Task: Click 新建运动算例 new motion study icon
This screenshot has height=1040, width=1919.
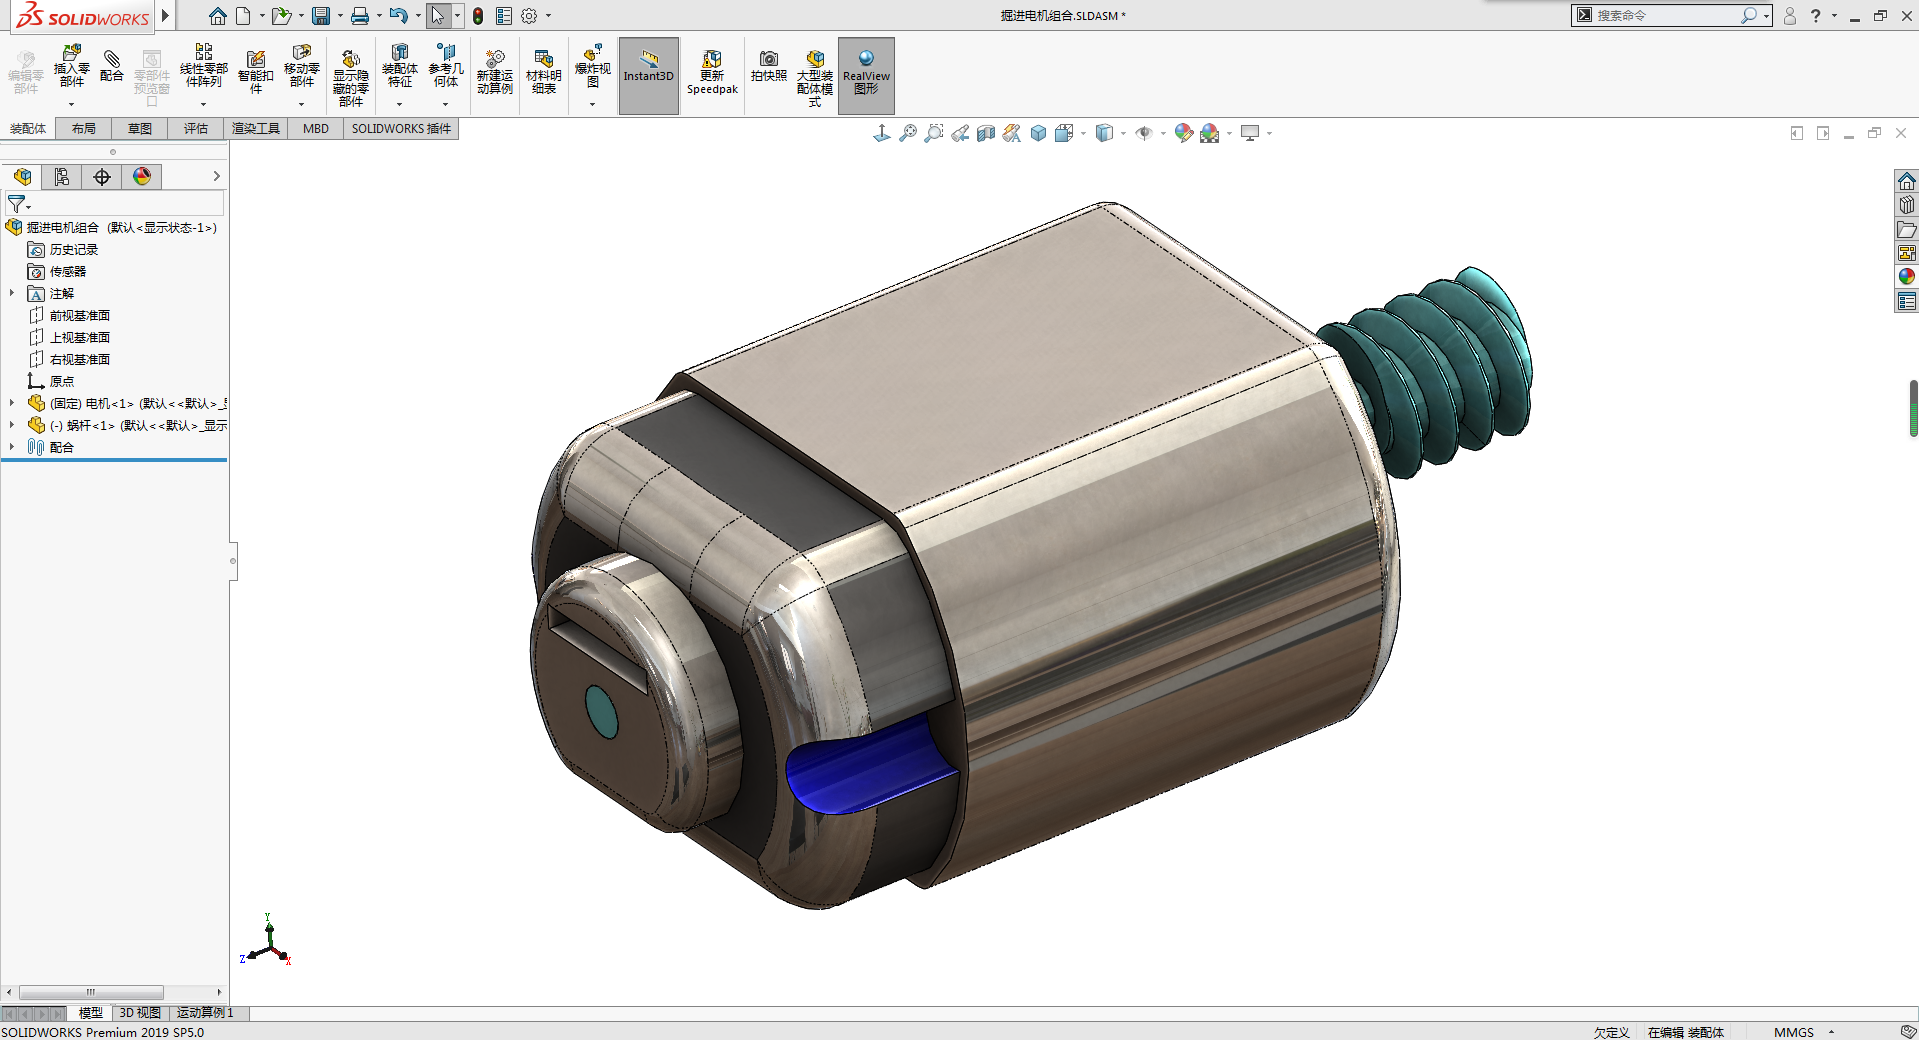Action: point(494,70)
